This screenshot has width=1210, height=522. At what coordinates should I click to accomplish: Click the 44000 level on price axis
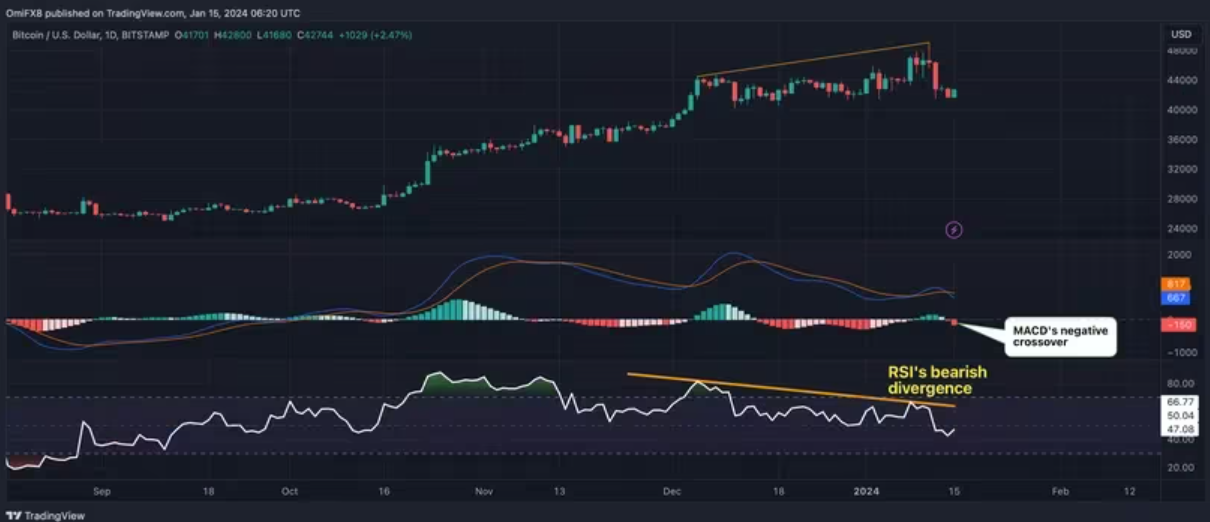[x=1183, y=80]
